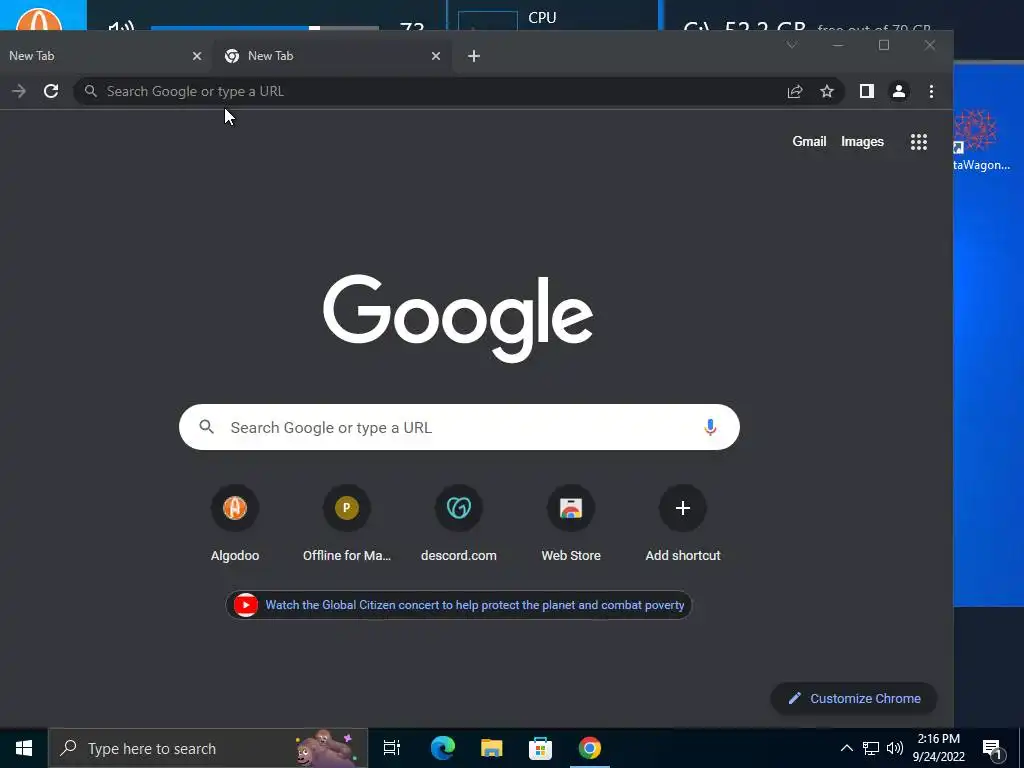This screenshot has height=768, width=1024.
Task: Open the taWagon desktop shortcut
Action: [982, 140]
